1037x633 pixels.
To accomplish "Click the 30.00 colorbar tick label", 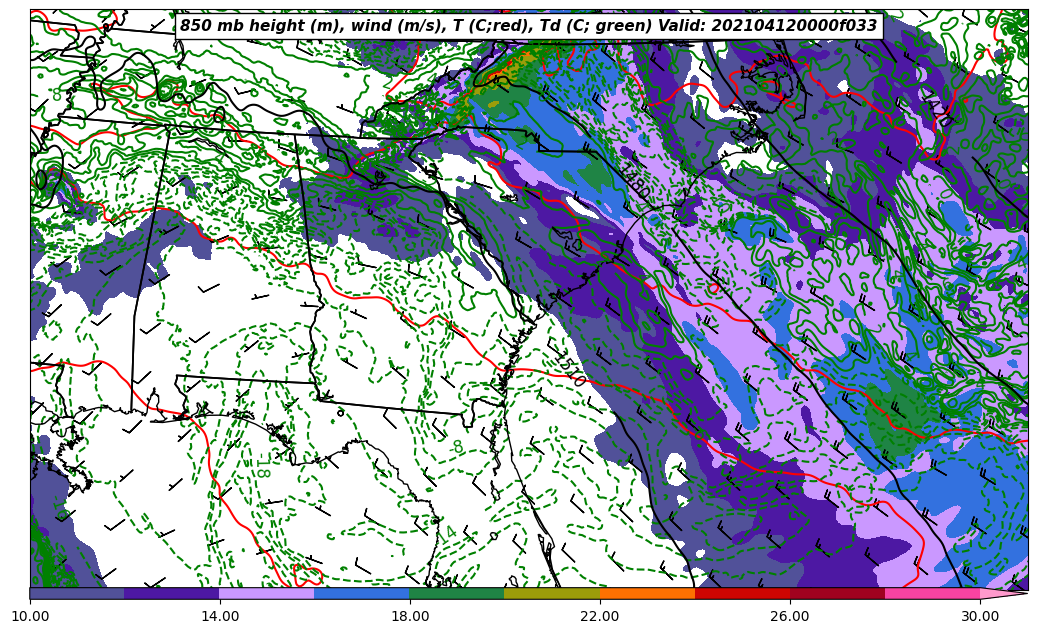I will pos(980,616).
